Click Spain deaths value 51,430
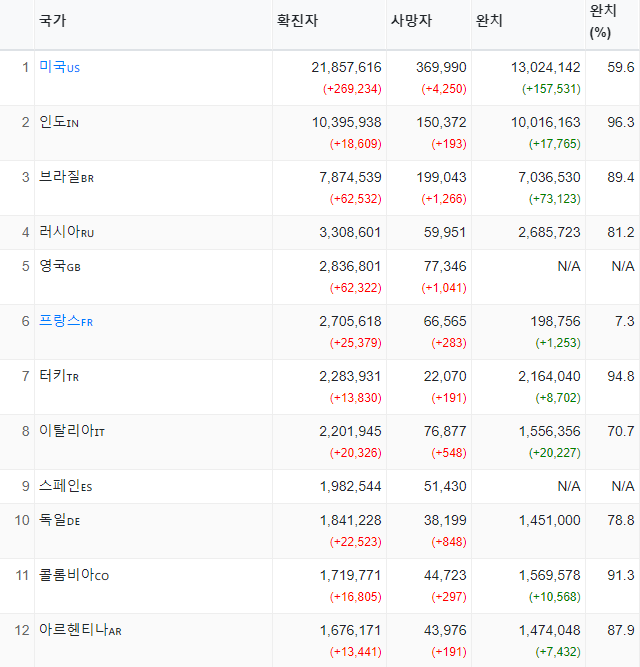 click(445, 486)
